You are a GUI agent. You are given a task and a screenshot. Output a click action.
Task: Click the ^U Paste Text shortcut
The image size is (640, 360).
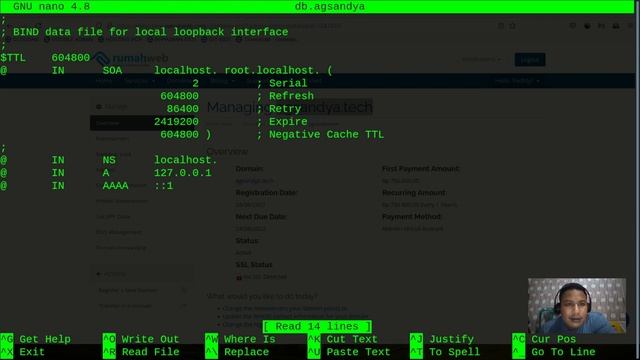point(349,352)
